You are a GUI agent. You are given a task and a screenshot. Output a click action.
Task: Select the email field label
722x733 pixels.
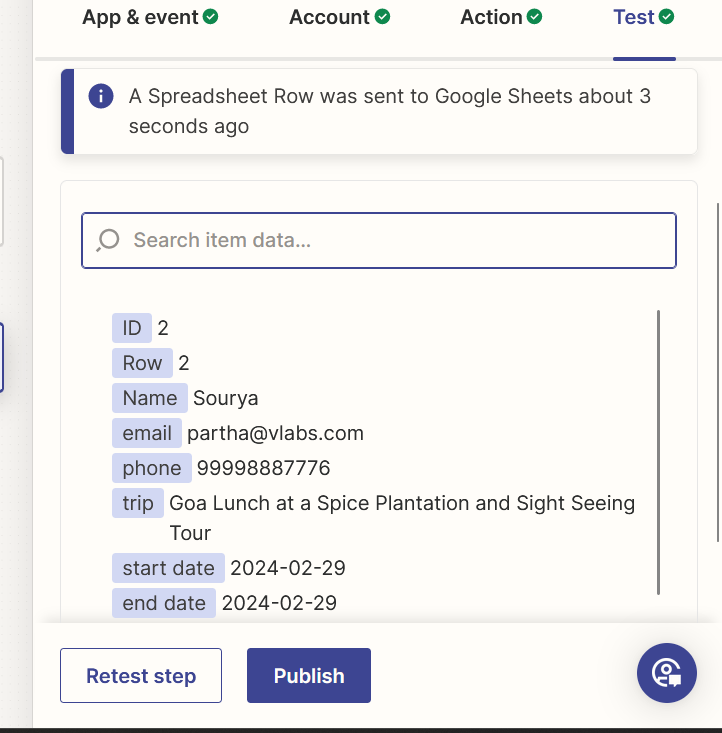(x=147, y=433)
